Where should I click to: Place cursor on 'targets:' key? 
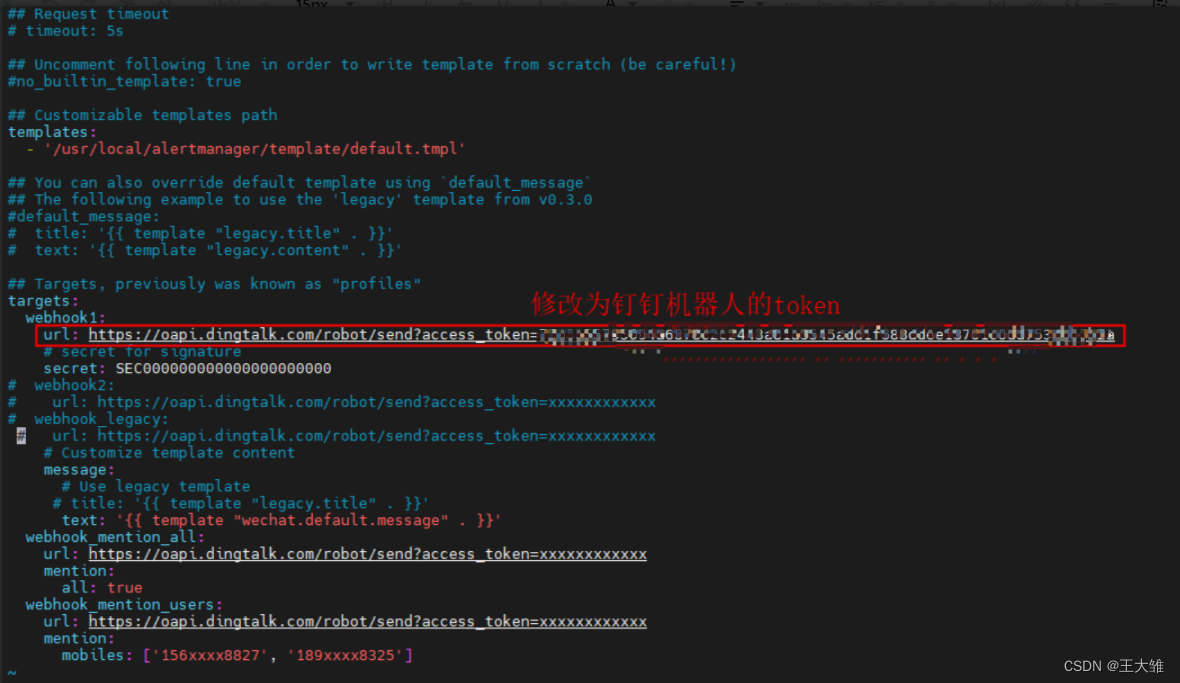tap(43, 301)
